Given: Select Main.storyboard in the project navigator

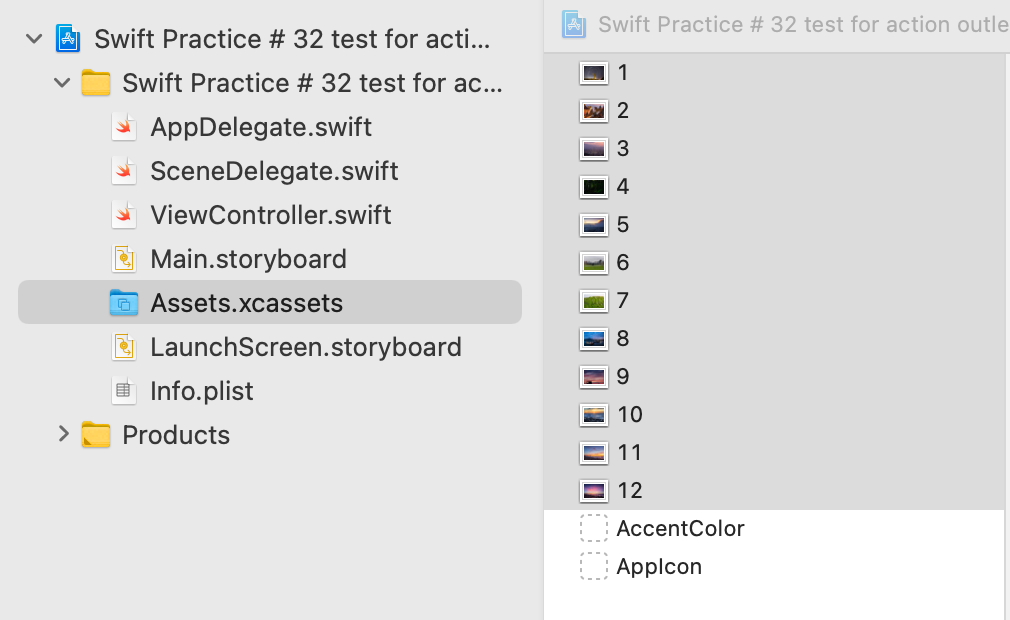Looking at the screenshot, I should coord(248,259).
